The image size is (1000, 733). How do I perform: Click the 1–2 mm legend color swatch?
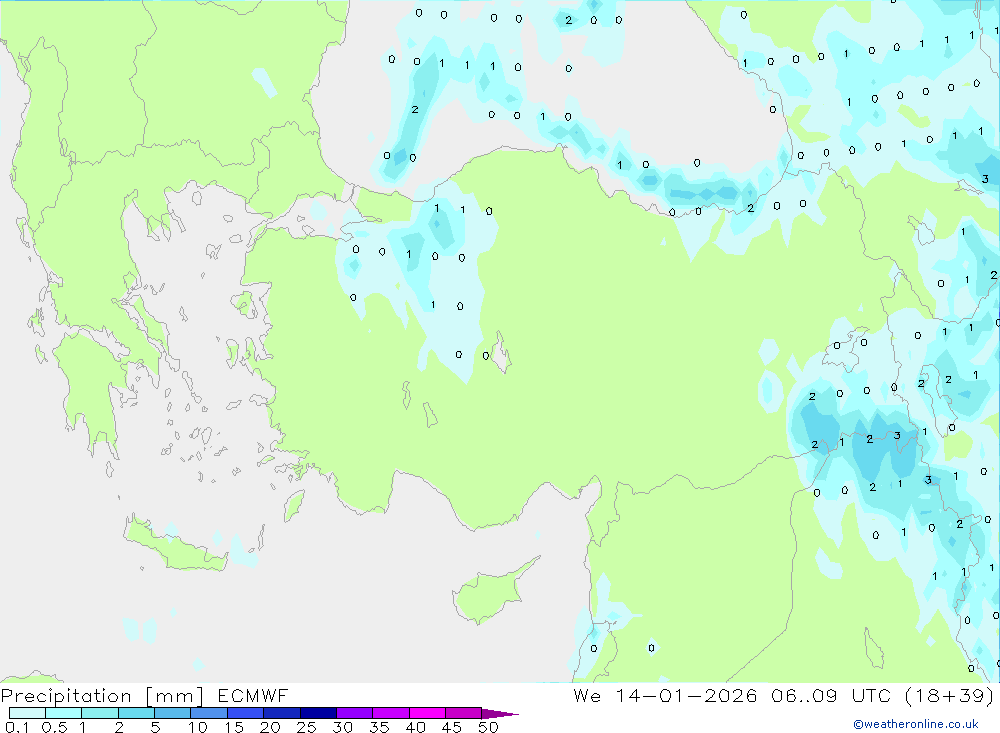coord(100,713)
